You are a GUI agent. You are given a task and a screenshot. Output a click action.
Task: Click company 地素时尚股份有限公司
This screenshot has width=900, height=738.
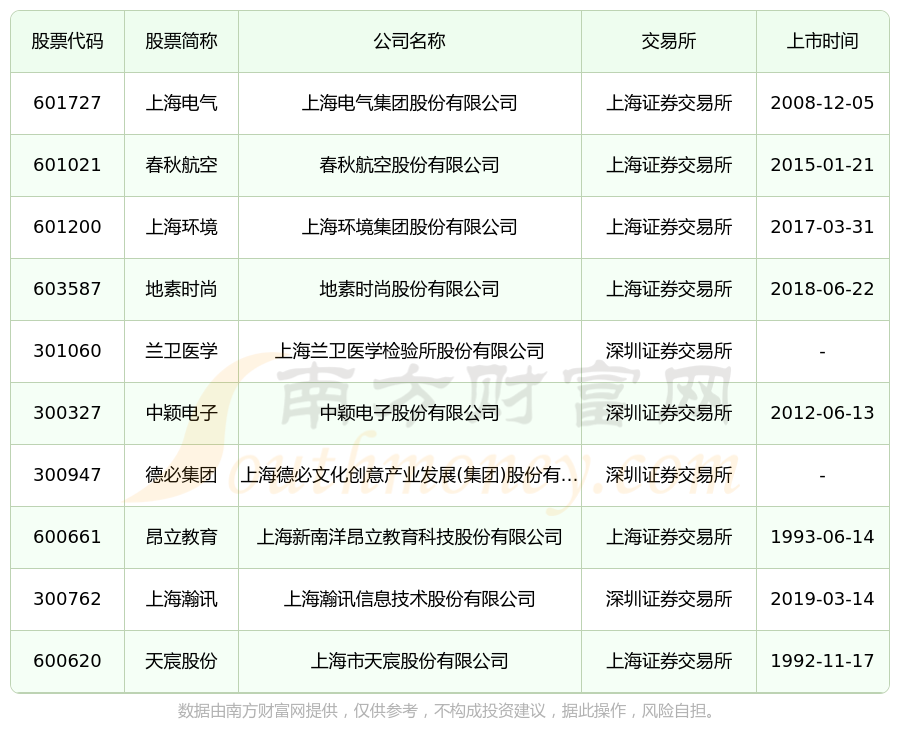point(410,289)
